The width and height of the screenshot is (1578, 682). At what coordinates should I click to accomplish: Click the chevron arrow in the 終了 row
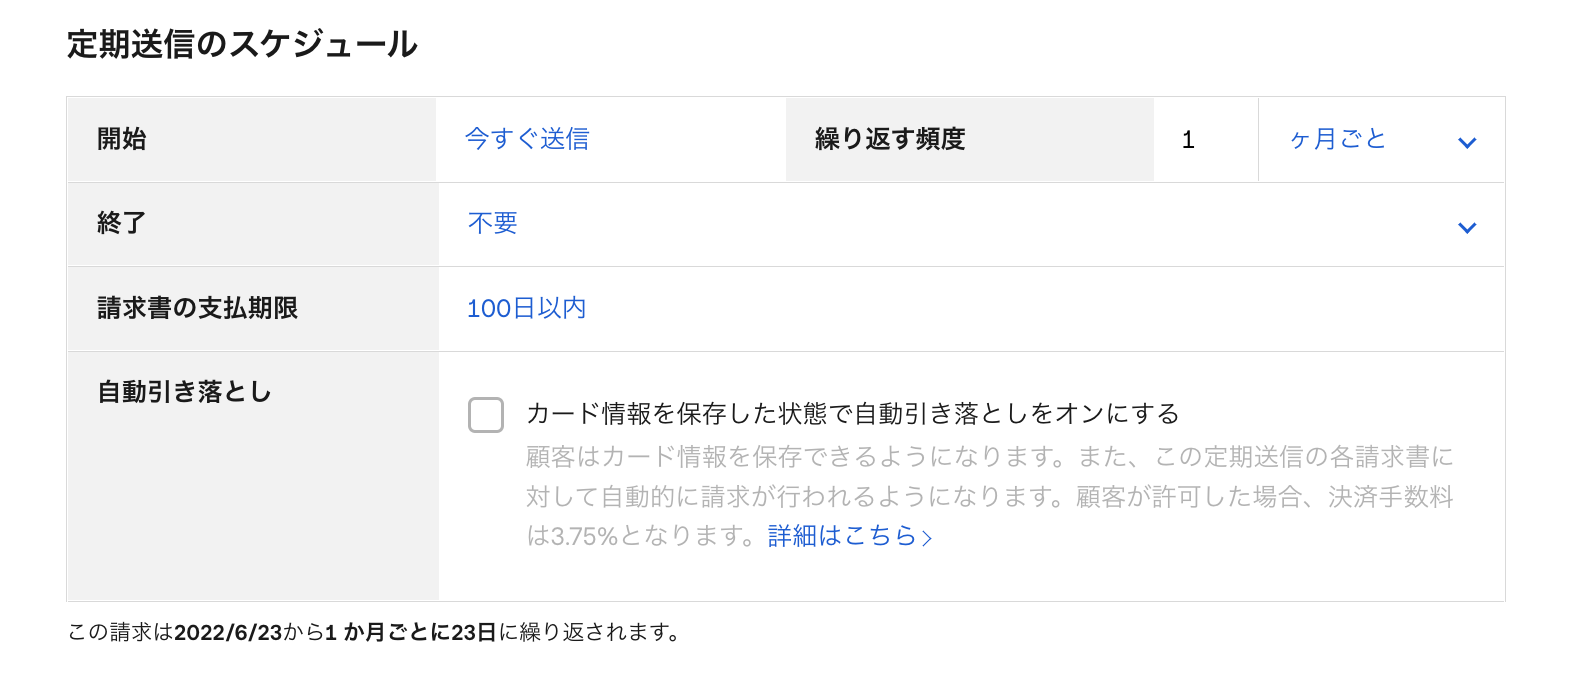coord(1466,227)
